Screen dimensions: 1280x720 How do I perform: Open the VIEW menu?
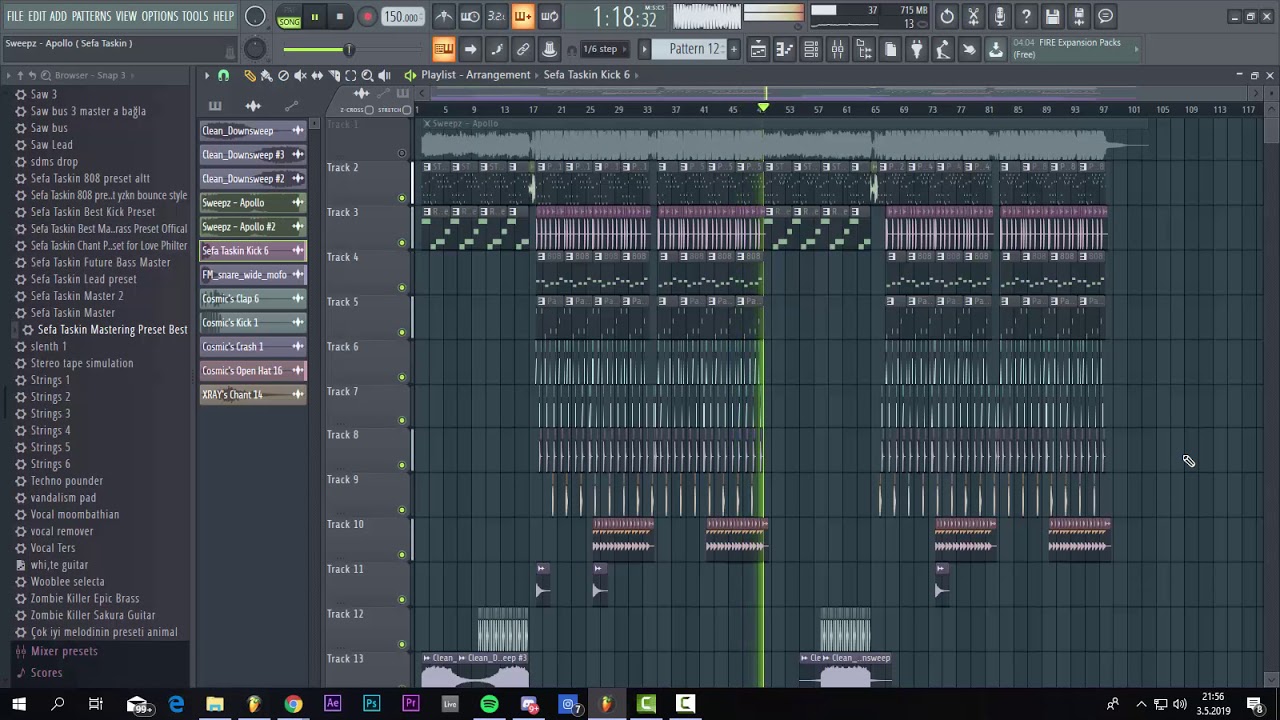126,16
